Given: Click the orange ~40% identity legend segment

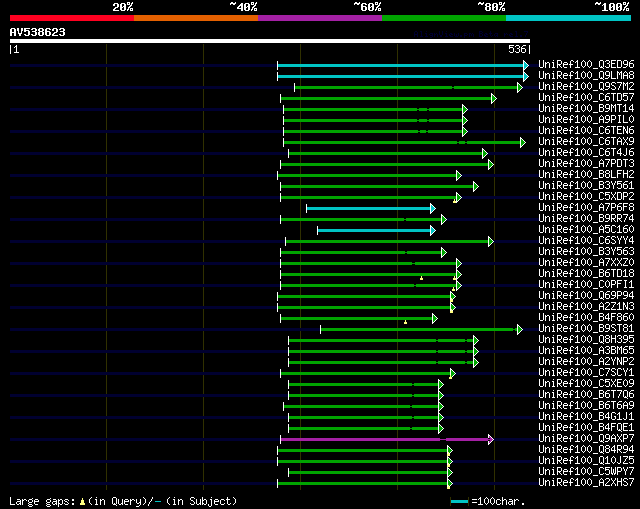Looking at the screenshot, I should 196,18.
